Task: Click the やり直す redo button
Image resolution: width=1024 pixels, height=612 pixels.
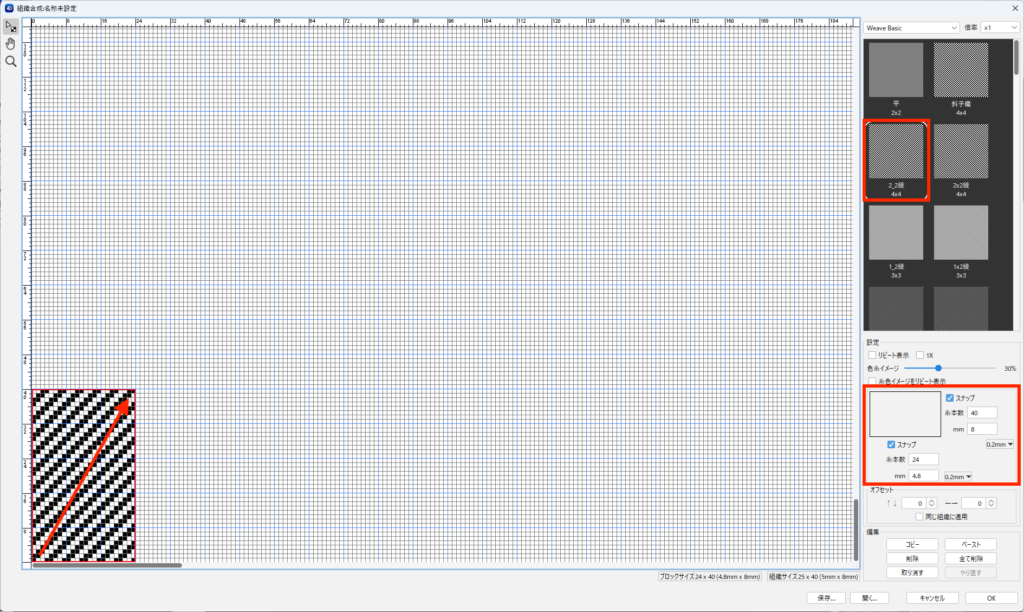Action: click(x=970, y=573)
